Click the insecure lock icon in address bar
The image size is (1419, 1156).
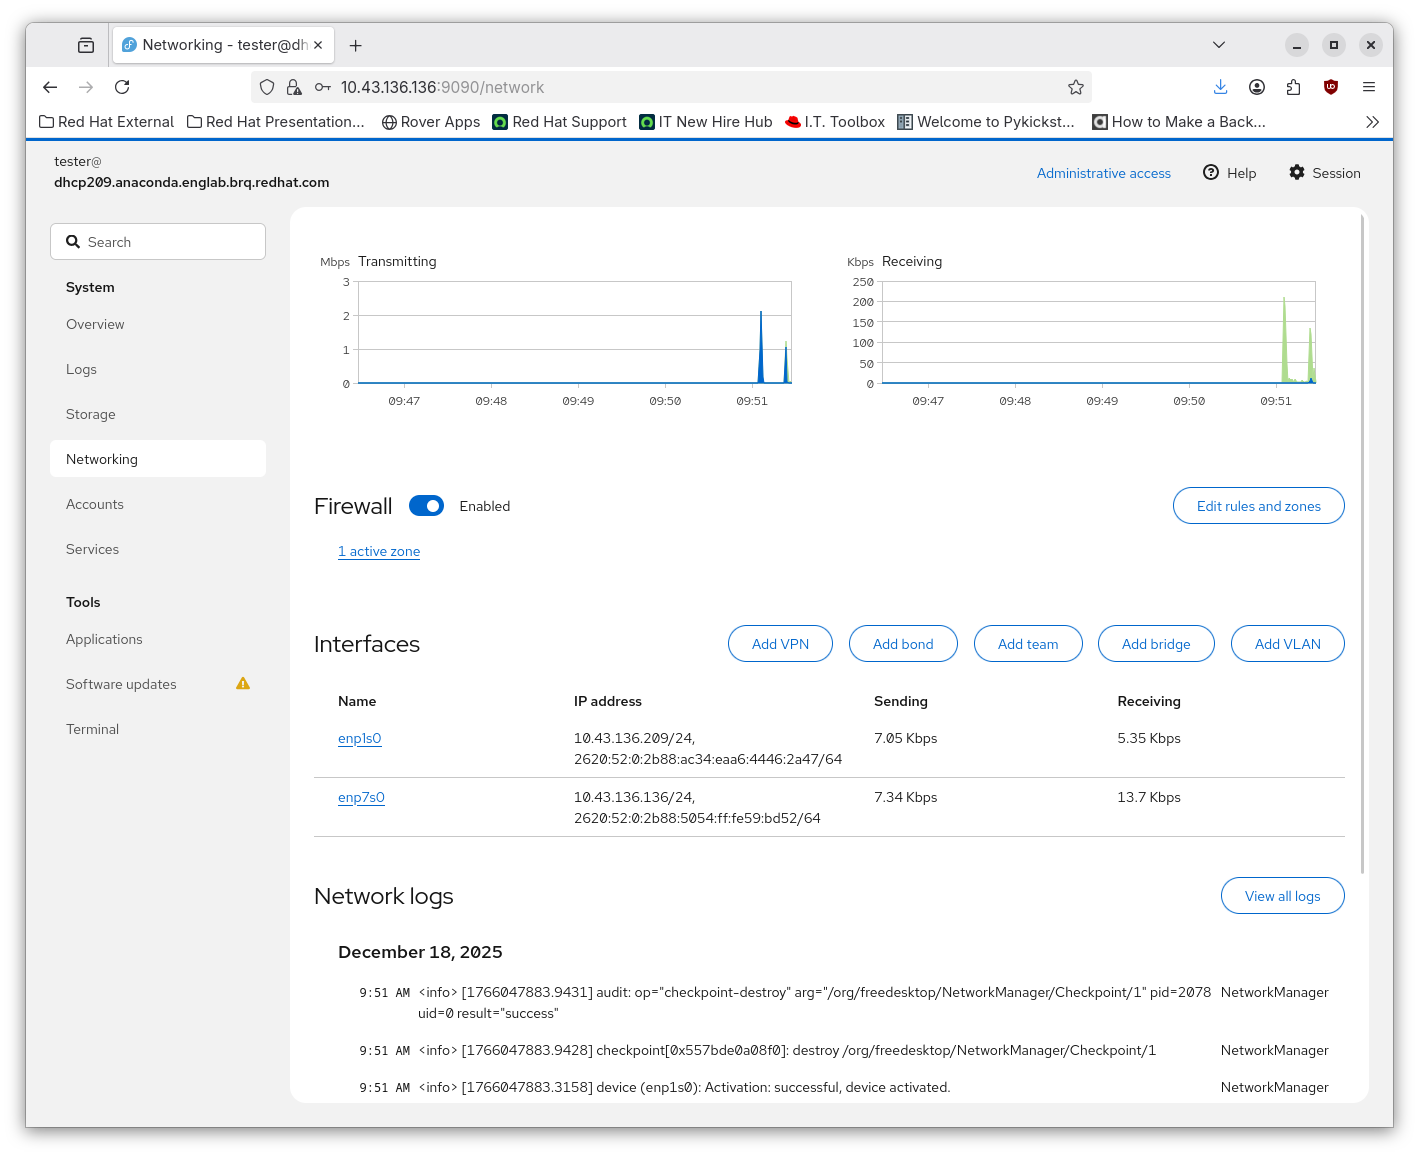[x=294, y=87]
